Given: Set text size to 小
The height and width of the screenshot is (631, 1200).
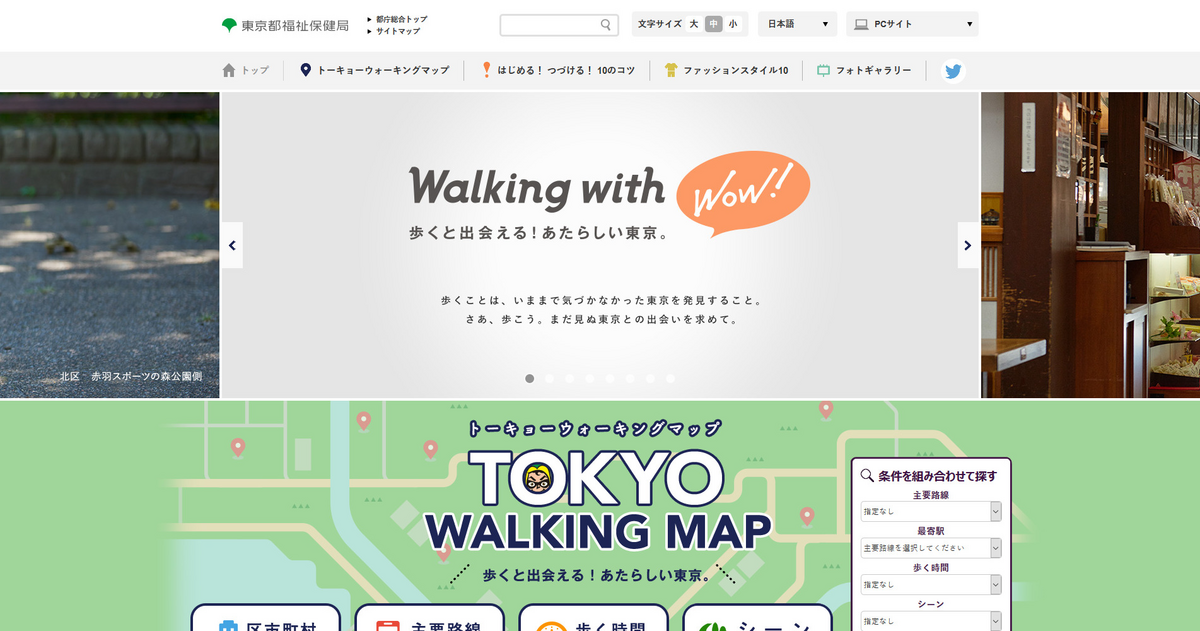Looking at the screenshot, I should pos(733,24).
